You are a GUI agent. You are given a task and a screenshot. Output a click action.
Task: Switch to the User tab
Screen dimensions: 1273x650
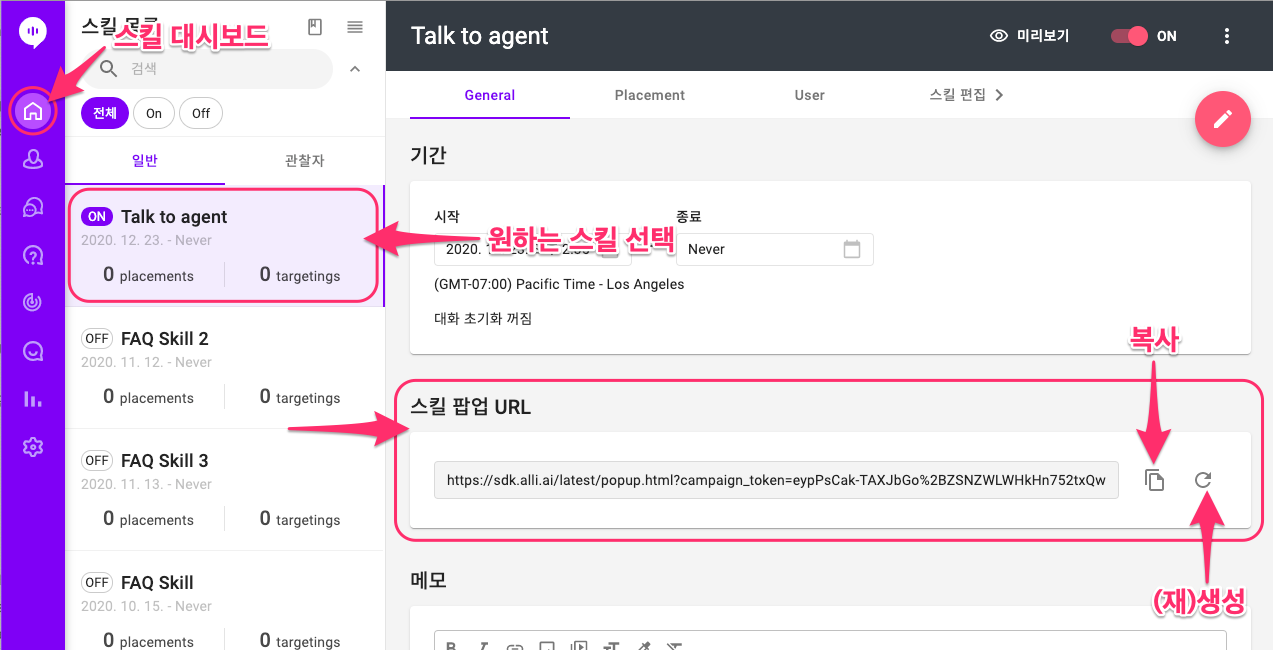[x=810, y=95]
